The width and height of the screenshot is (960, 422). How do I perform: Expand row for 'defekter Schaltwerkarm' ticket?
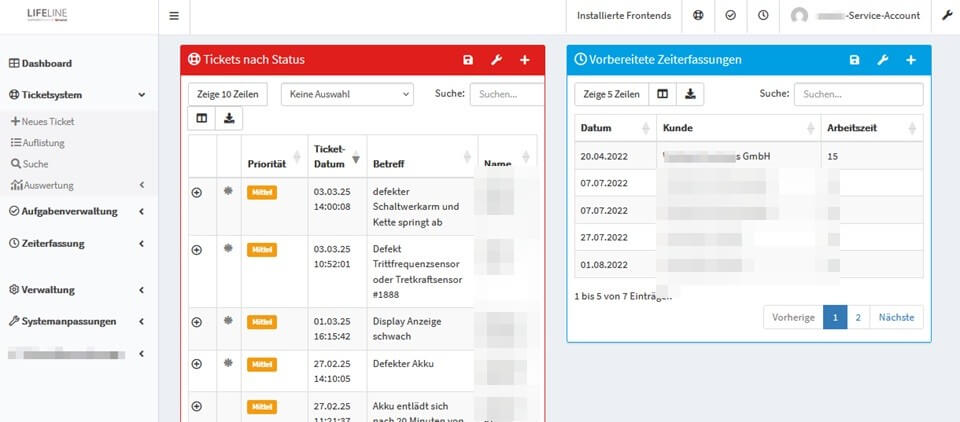197,192
